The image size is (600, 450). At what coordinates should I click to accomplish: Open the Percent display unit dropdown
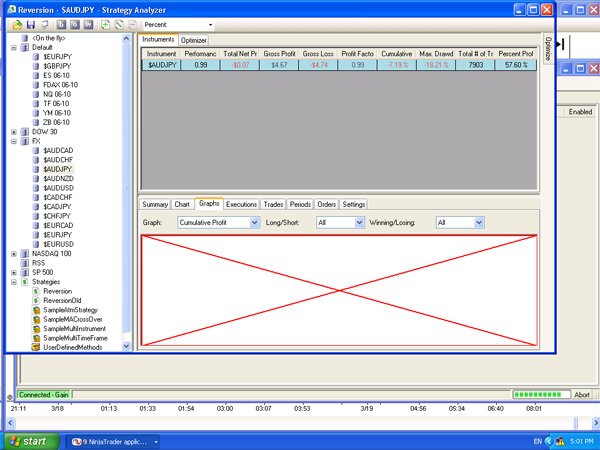(x=210, y=25)
